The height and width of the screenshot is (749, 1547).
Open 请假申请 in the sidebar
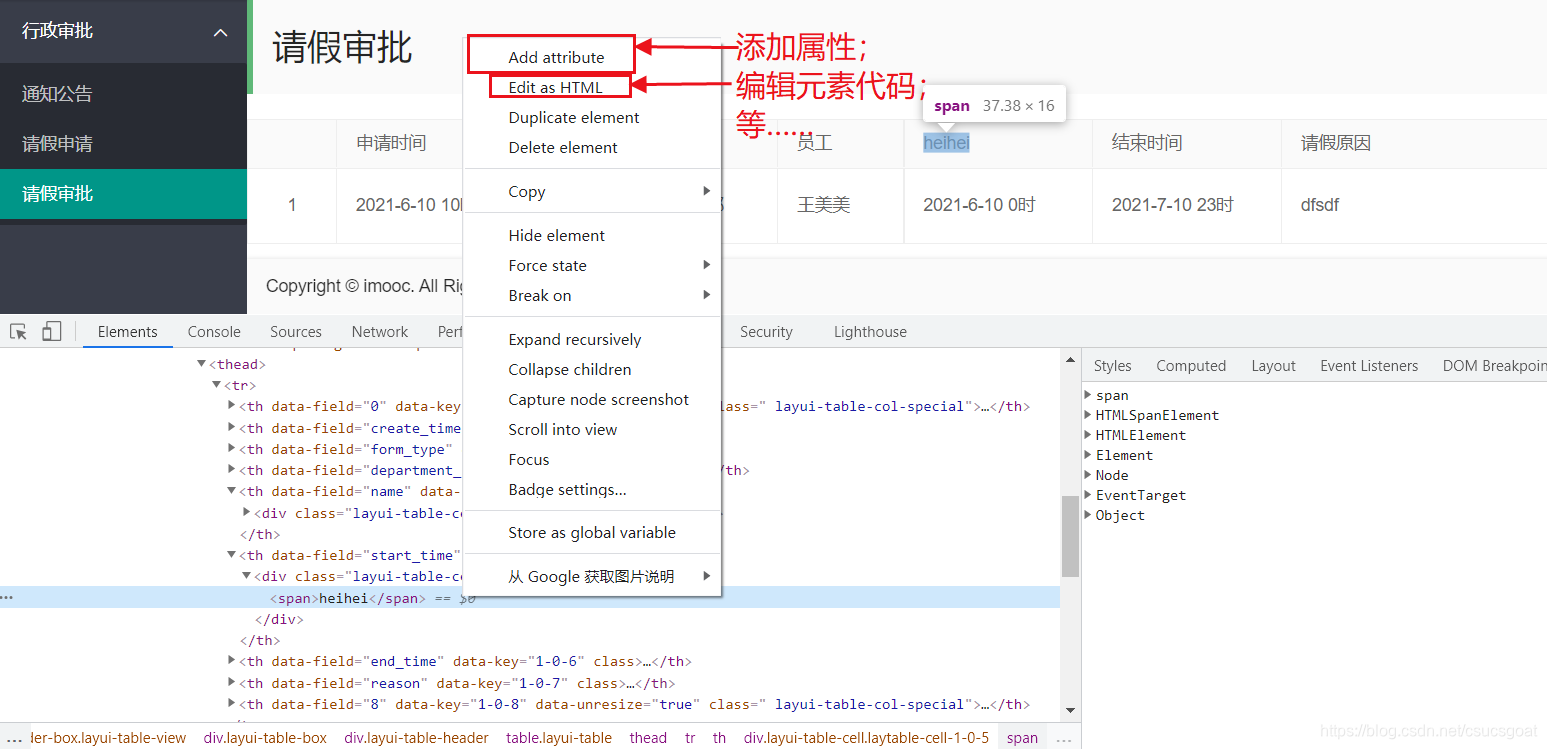tap(57, 144)
